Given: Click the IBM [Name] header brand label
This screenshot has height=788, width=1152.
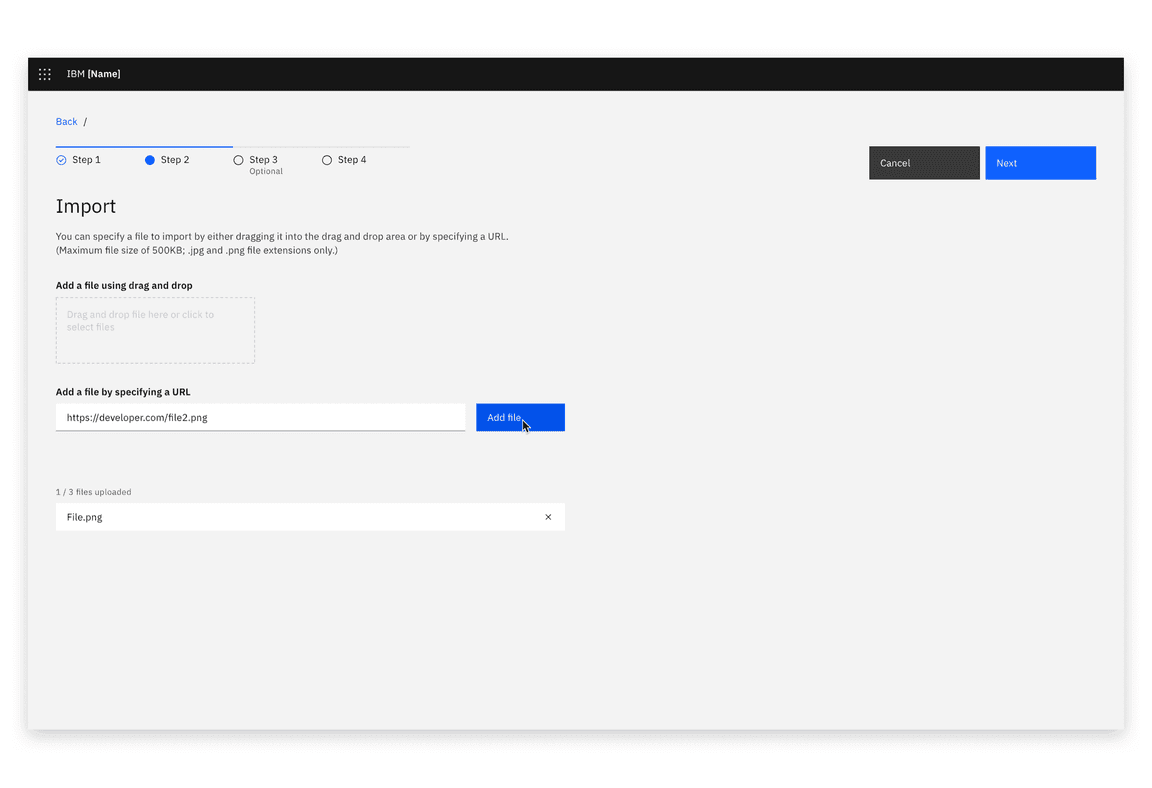Looking at the screenshot, I should click(x=94, y=73).
